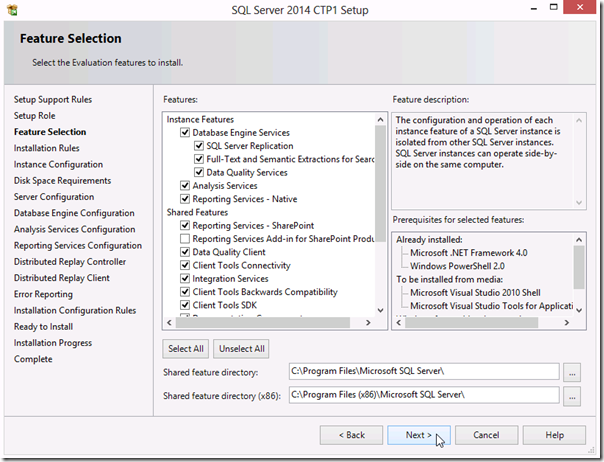This screenshot has height=462, width=604.
Task: Browse for Shared feature directory (x86)
Action: (x=572, y=396)
